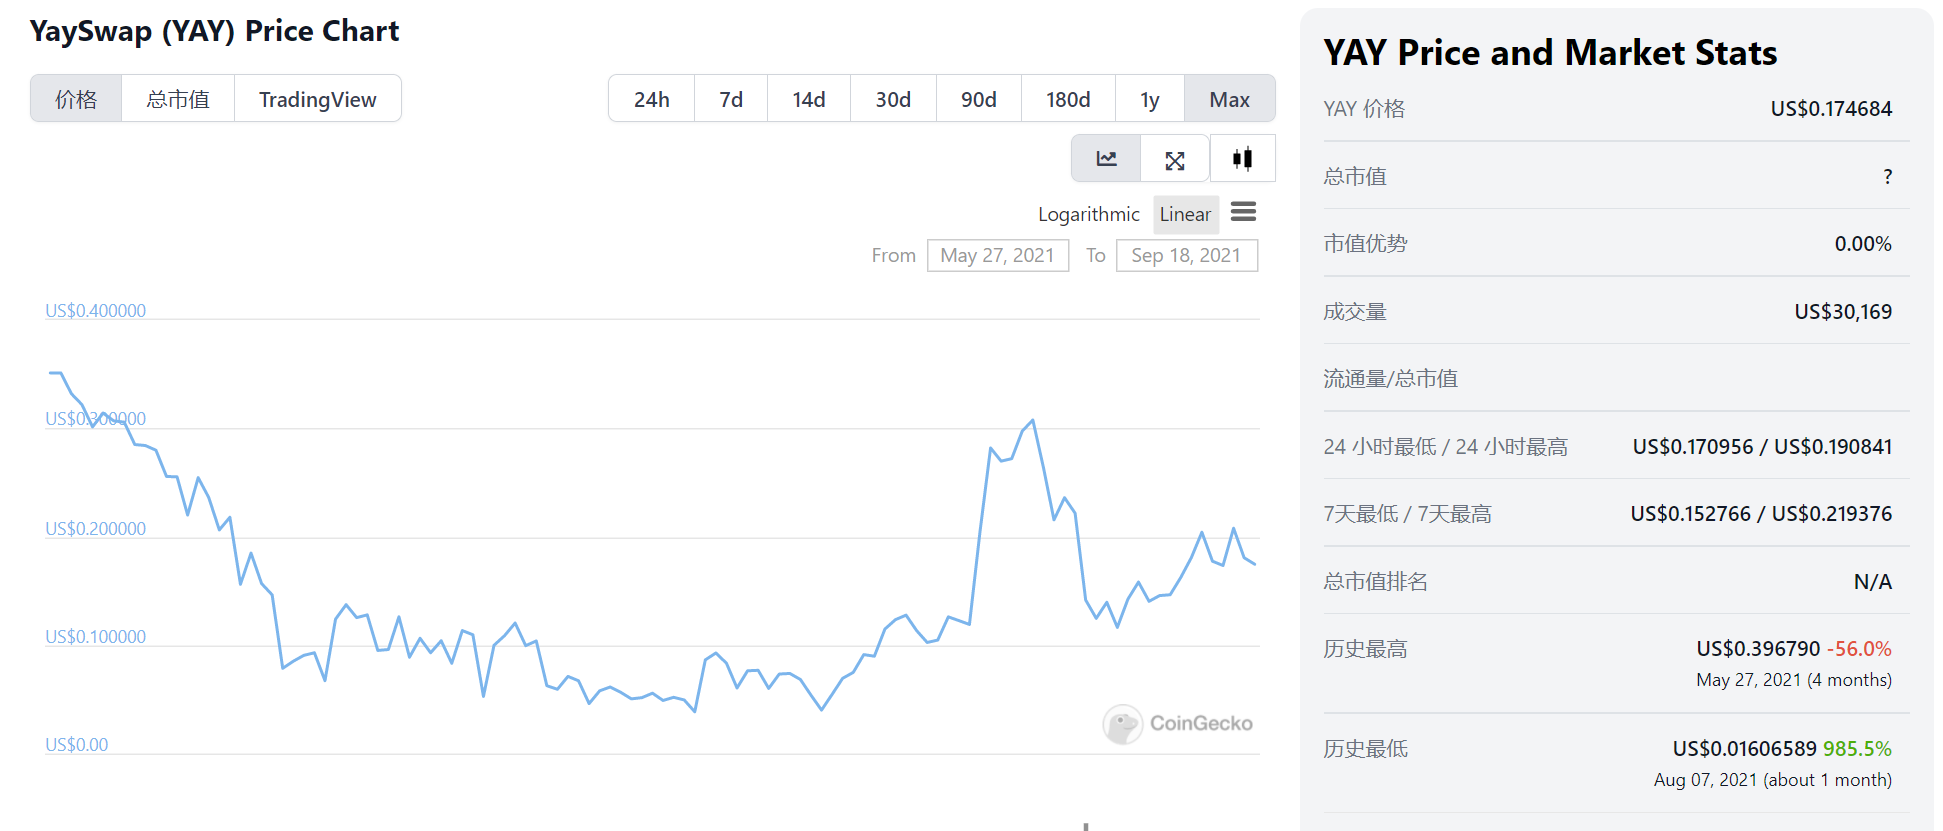Choose the 180d time range
Screen dimensions: 1943x831
pyautogui.click(x=1068, y=99)
